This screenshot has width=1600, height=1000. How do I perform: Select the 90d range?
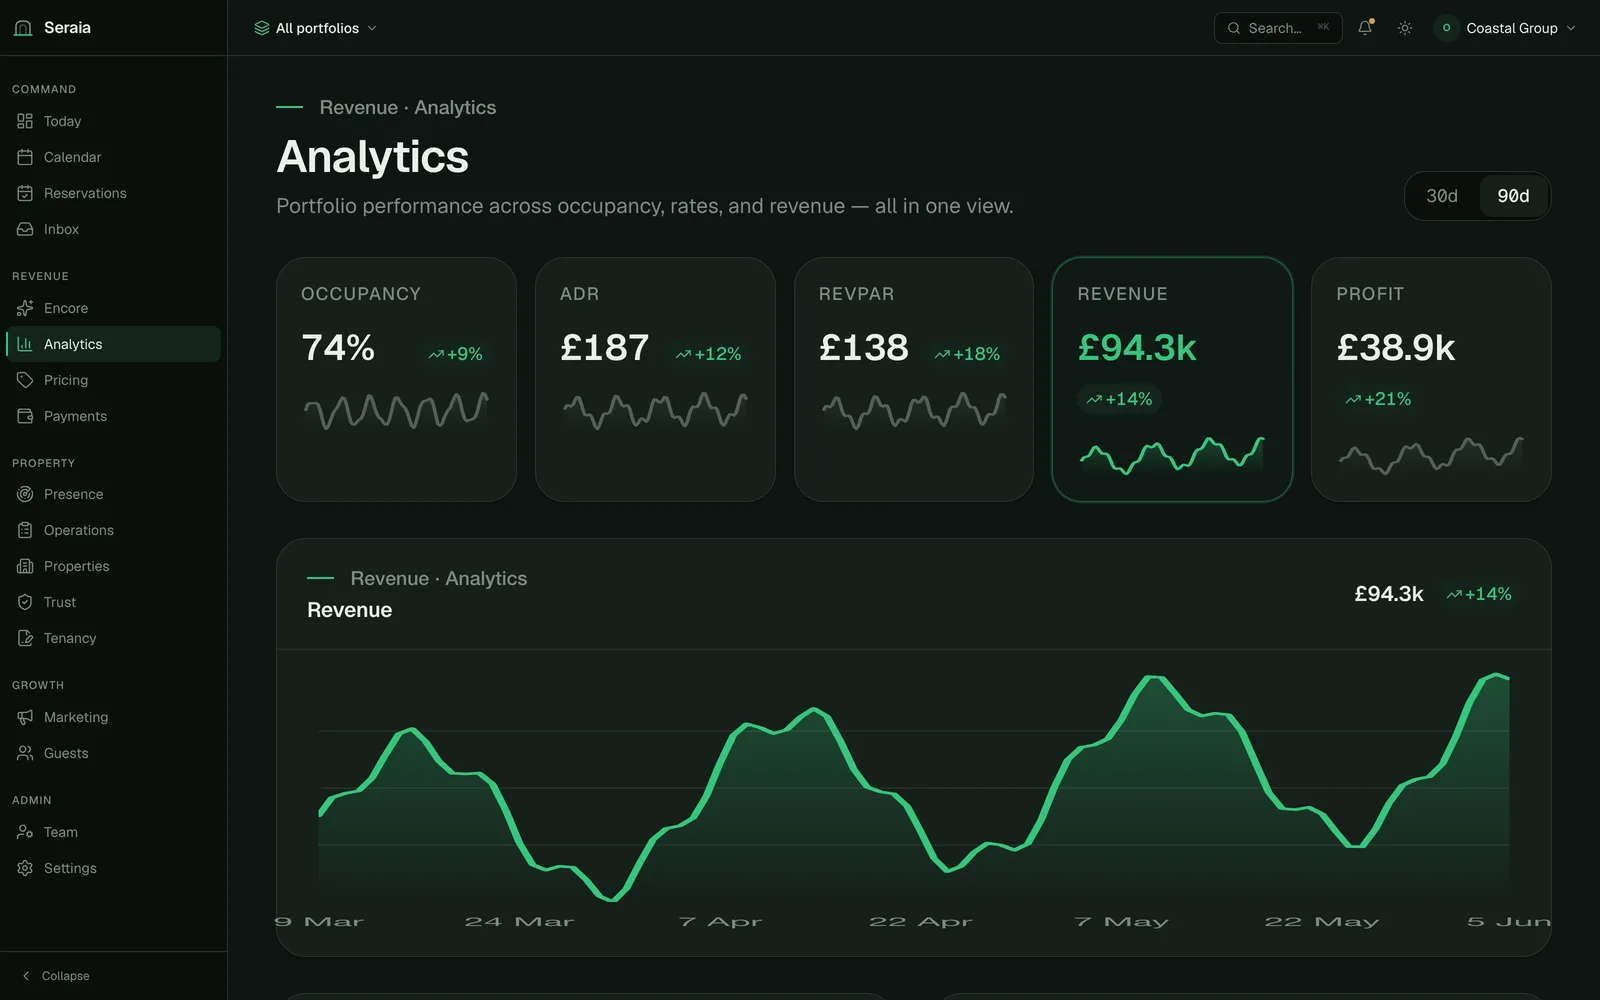pyautogui.click(x=1513, y=196)
